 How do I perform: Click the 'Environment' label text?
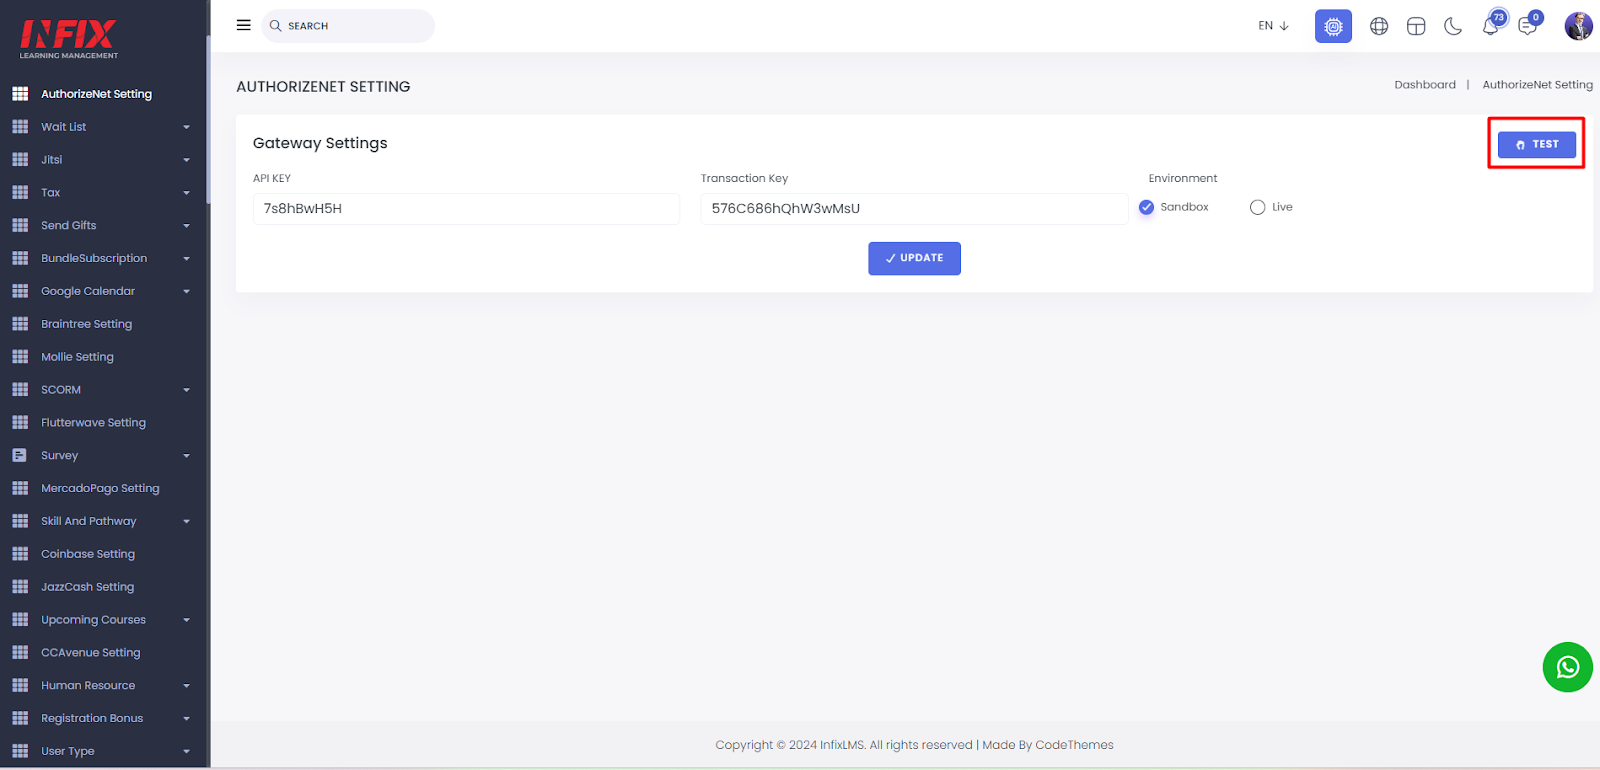(1183, 178)
